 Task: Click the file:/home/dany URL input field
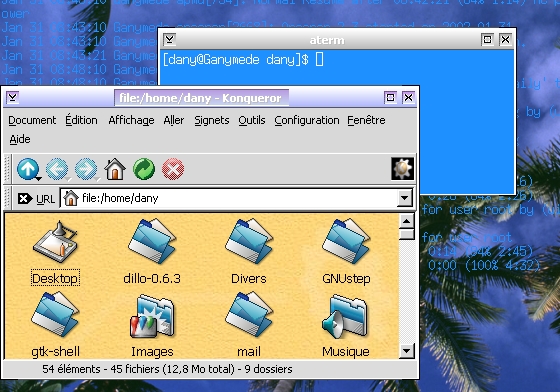[229, 198]
